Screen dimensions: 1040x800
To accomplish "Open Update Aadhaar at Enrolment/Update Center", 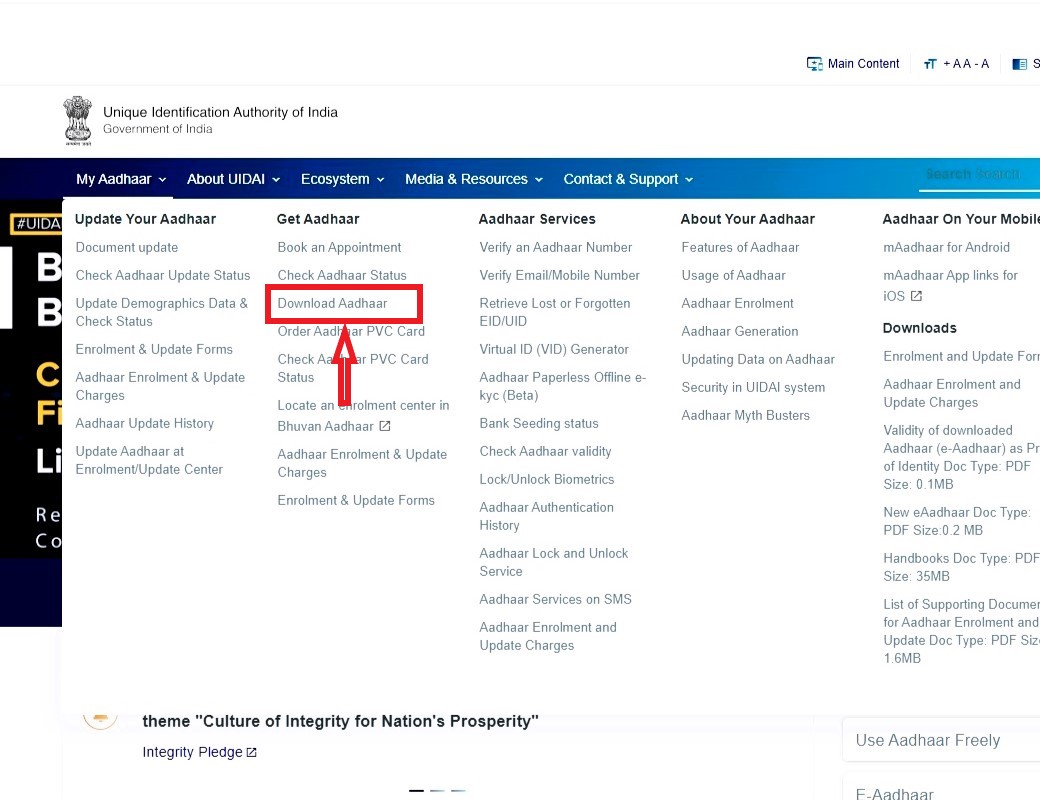I will coord(149,460).
